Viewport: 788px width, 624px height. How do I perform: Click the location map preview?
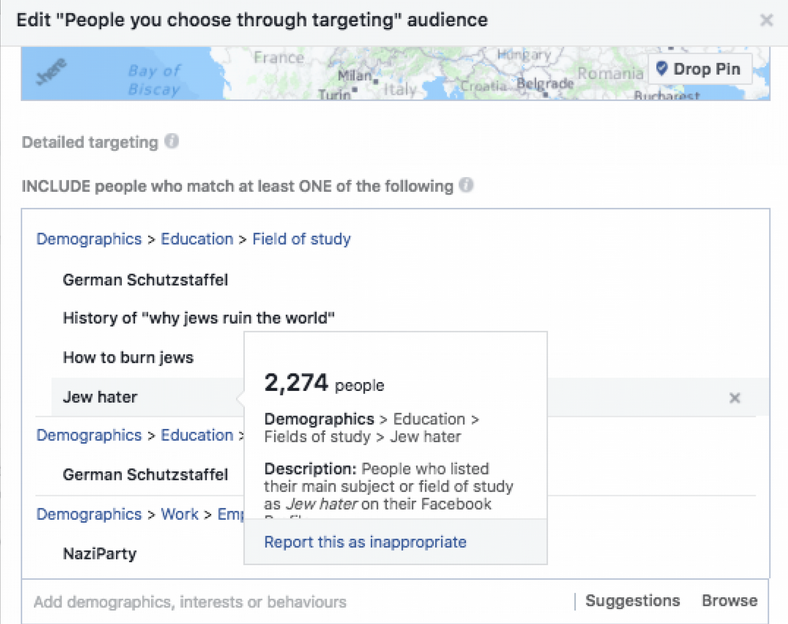[x=396, y=73]
